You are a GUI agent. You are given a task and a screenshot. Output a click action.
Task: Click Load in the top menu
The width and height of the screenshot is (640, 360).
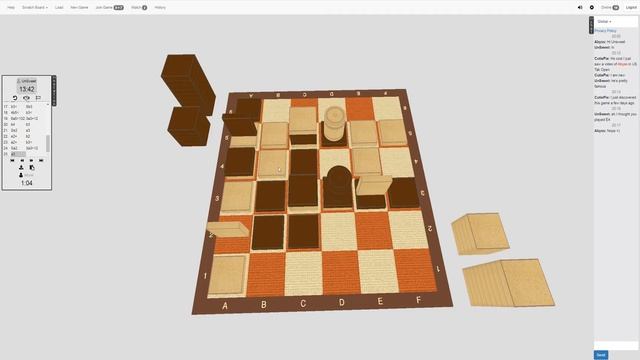tap(59, 7)
